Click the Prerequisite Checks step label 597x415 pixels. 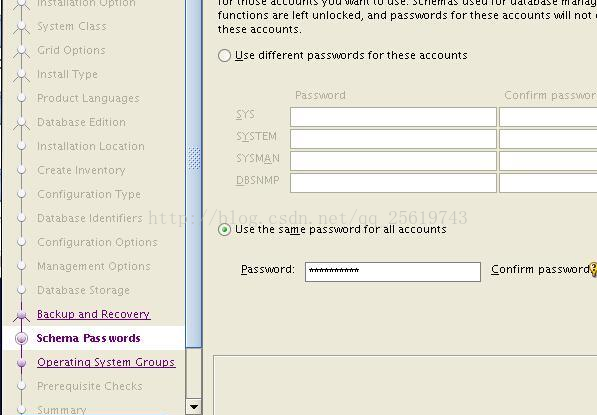point(89,386)
